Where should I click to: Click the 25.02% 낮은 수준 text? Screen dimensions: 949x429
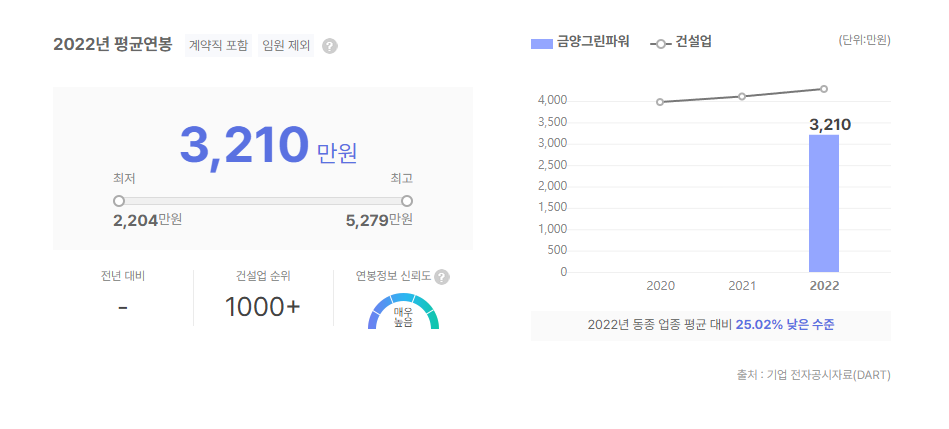(784, 325)
